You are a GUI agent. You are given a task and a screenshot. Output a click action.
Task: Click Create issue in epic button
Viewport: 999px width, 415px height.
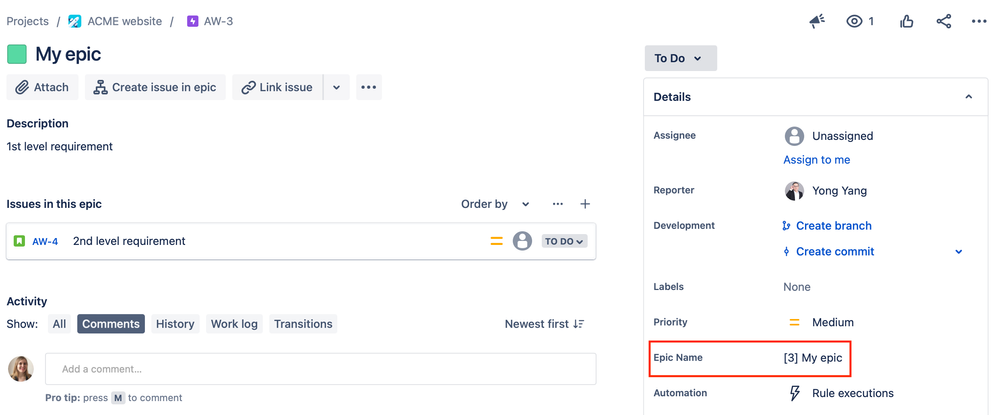coord(155,87)
